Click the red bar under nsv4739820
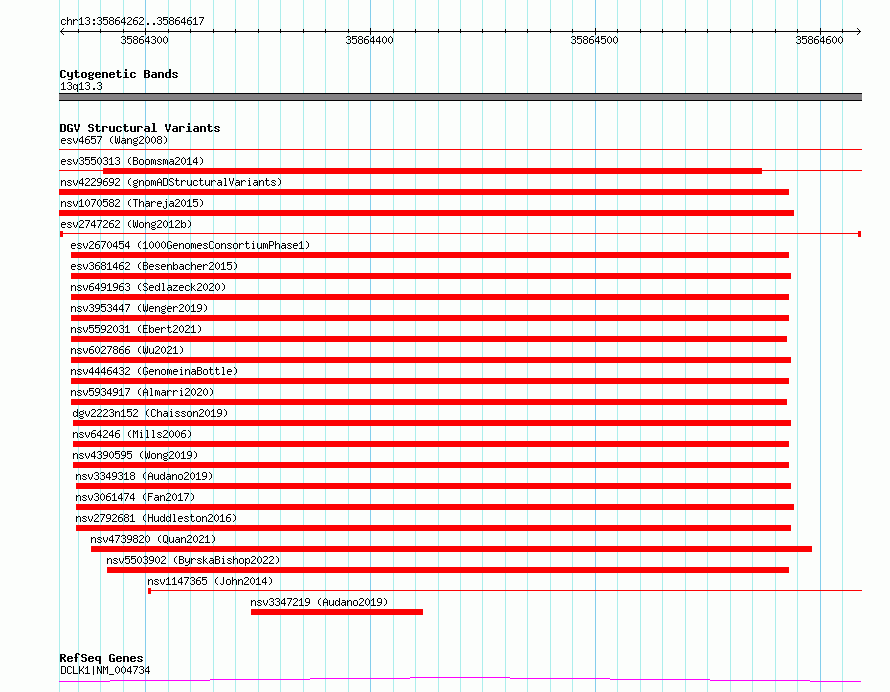This screenshot has width=890, height=692. click(x=451, y=549)
